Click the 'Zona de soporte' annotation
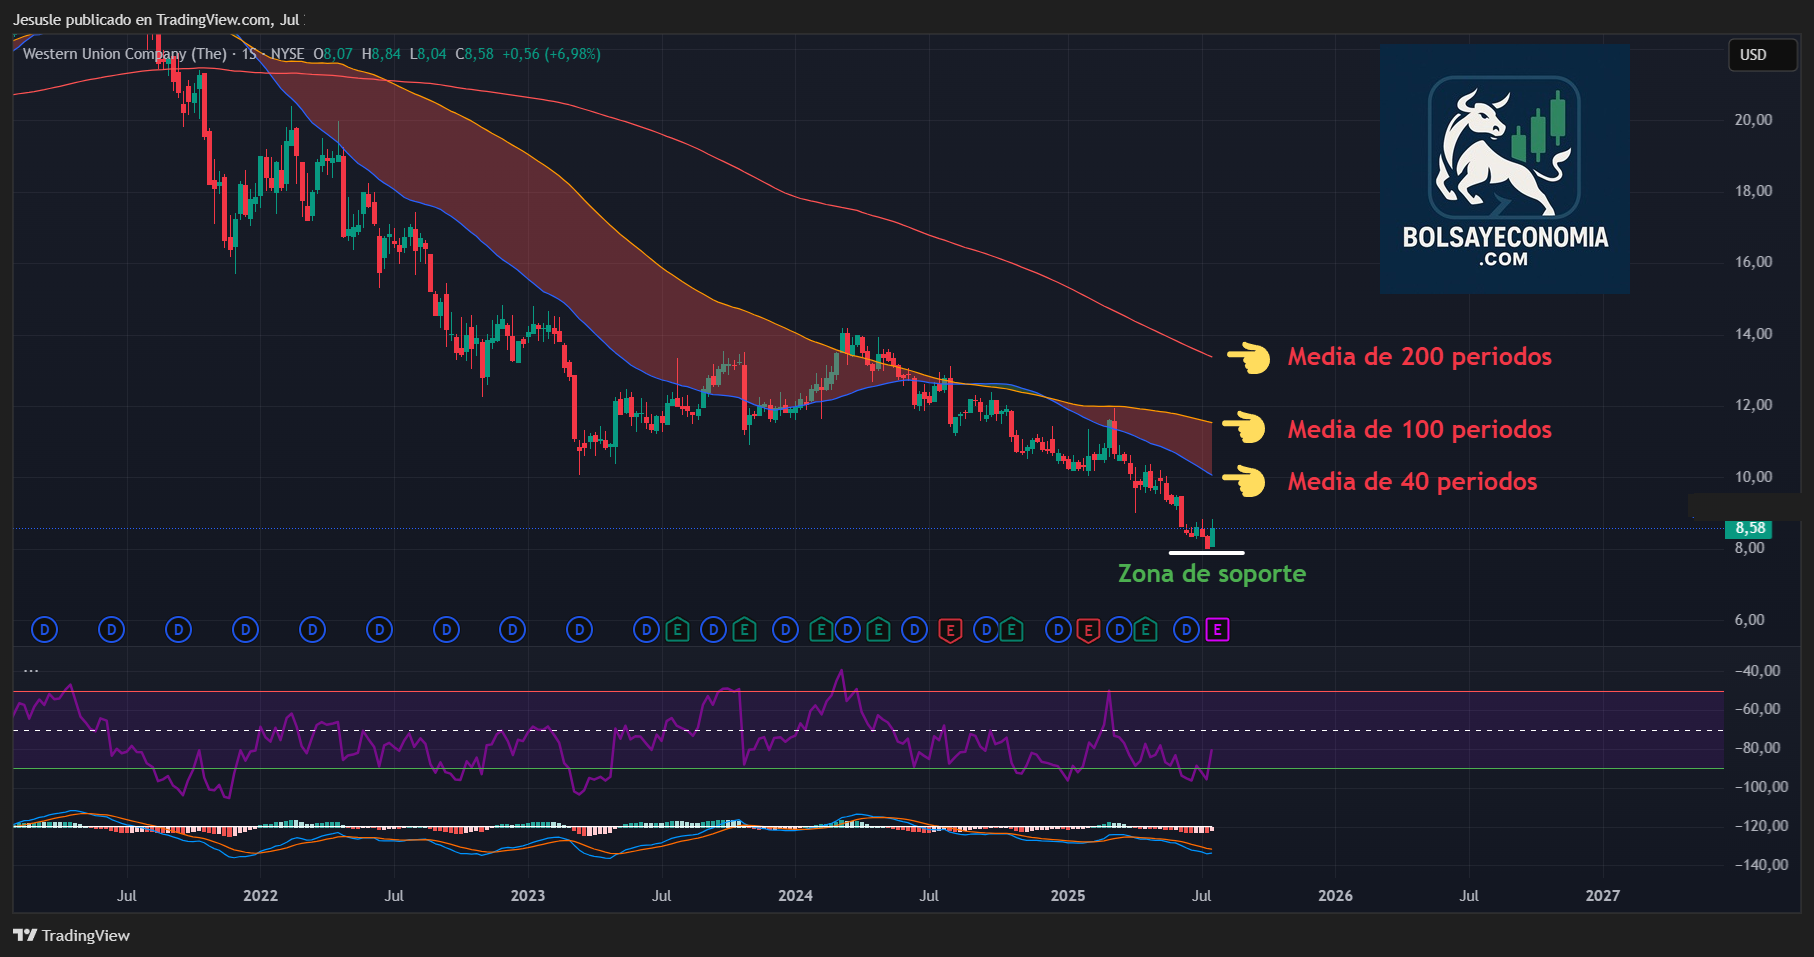The image size is (1814, 957). click(x=1211, y=574)
